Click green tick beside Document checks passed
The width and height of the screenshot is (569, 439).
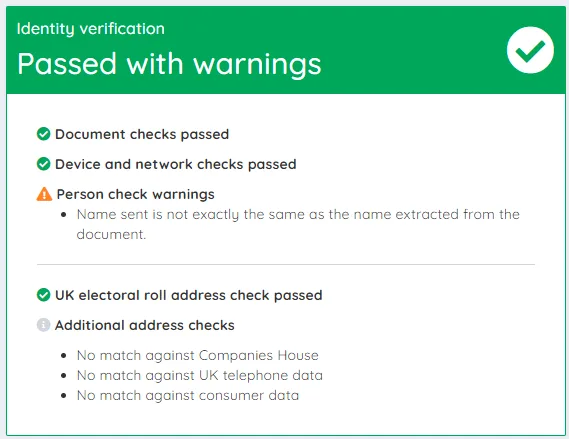pyautogui.click(x=44, y=134)
